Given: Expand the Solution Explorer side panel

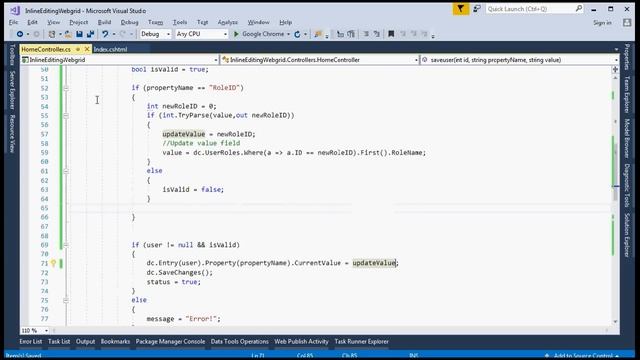Looking at the screenshot, I should (x=627, y=235).
